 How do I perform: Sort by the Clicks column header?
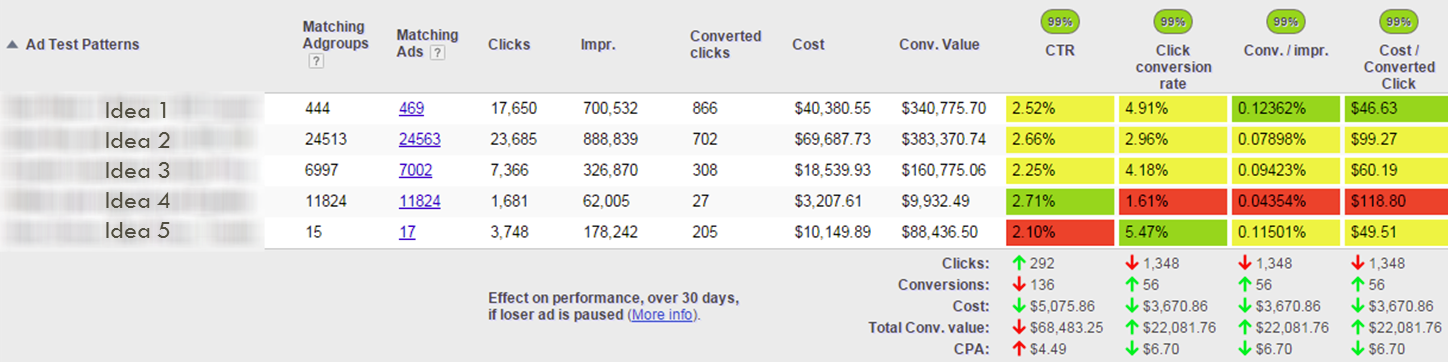[x=509, y=45]
